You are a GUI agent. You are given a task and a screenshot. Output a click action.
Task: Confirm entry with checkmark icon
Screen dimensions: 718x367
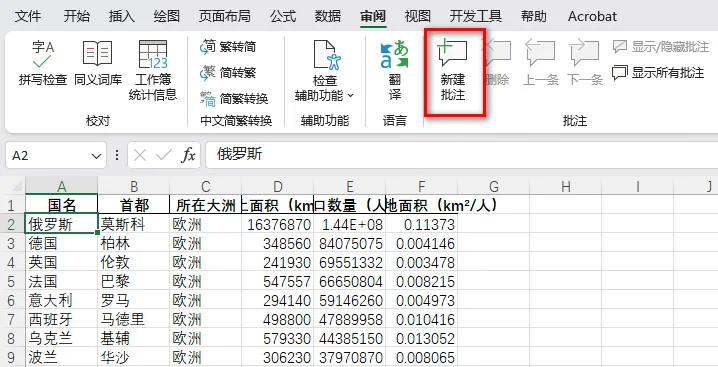click(x=163, y=156)
